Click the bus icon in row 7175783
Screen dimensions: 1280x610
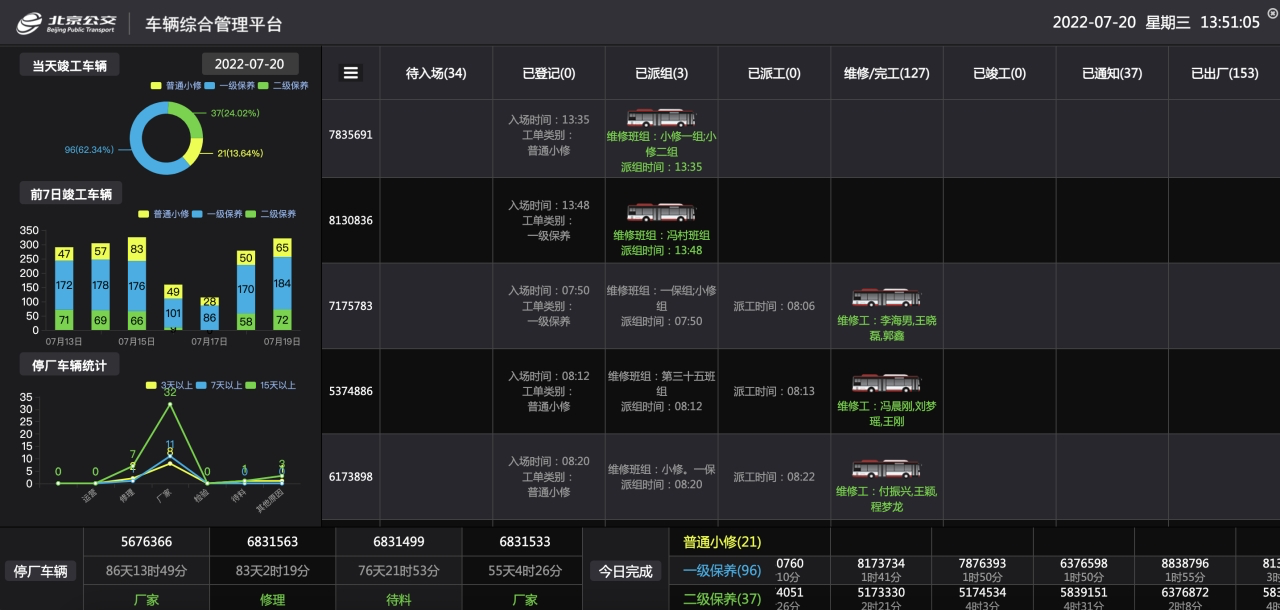click(886, 298)
